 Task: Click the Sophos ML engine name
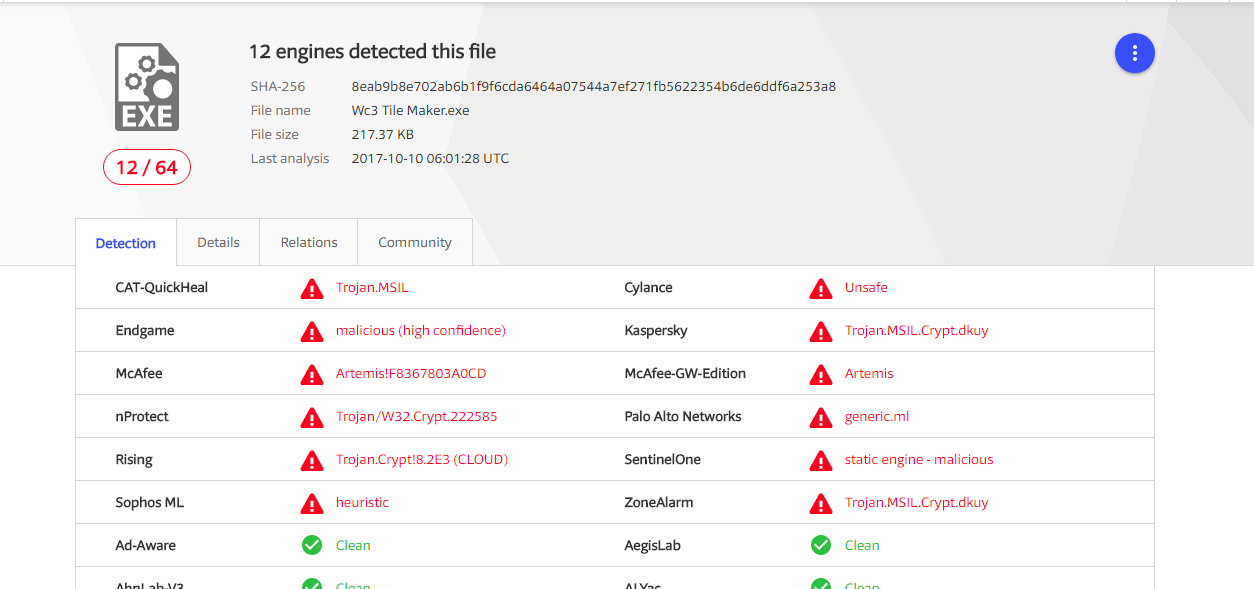coord(150,503)
